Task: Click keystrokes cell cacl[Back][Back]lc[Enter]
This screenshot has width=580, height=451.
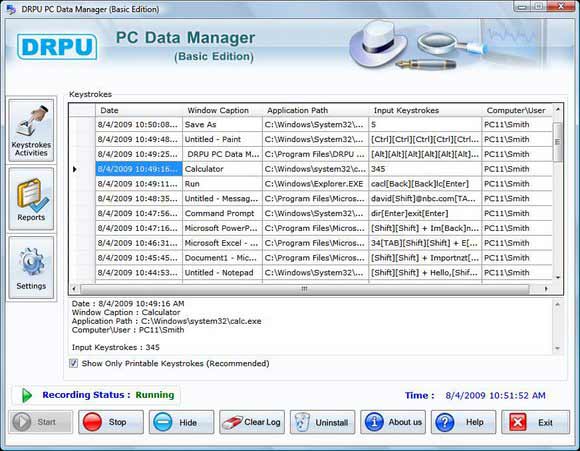Action: [x=425, y=184]
